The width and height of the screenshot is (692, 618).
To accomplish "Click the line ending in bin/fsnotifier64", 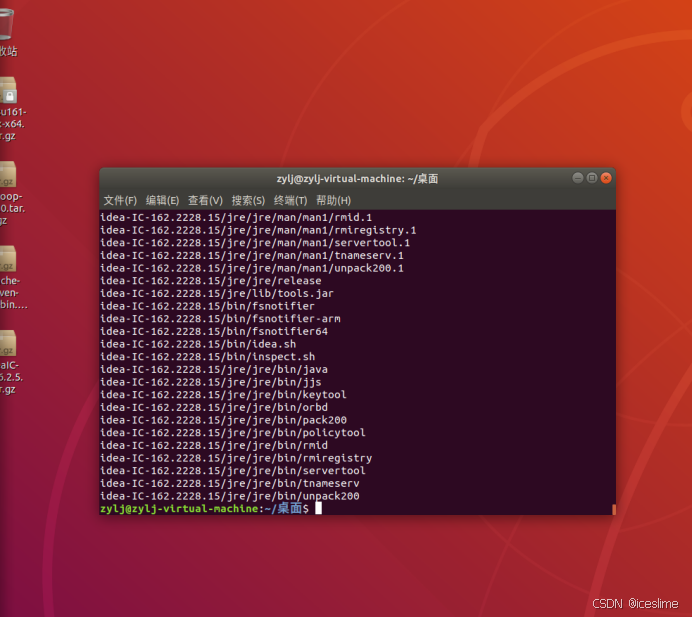I will [x=214, y=332].
